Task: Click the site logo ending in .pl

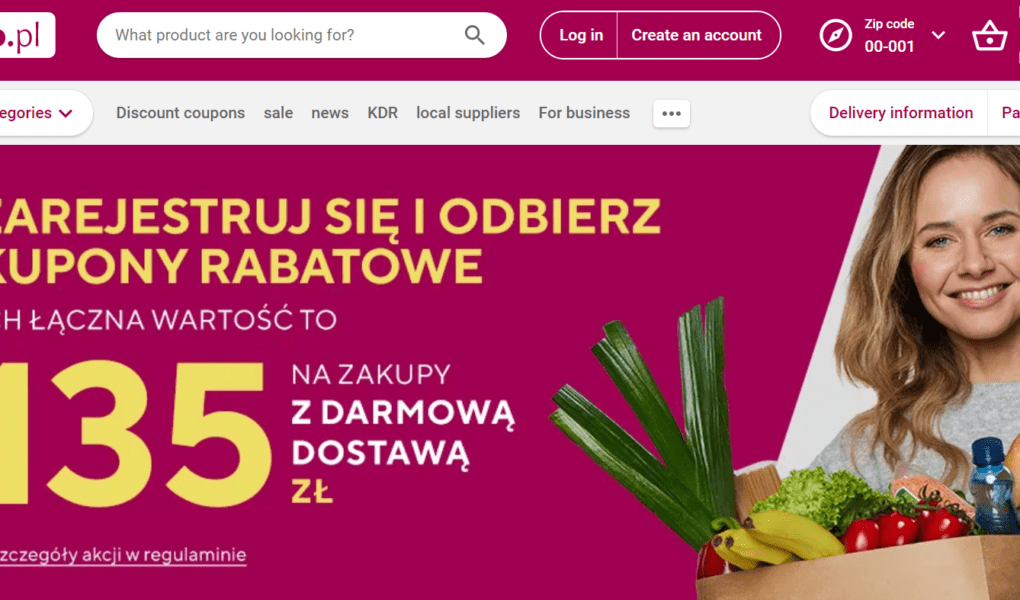Action: [x=27, y=35]
